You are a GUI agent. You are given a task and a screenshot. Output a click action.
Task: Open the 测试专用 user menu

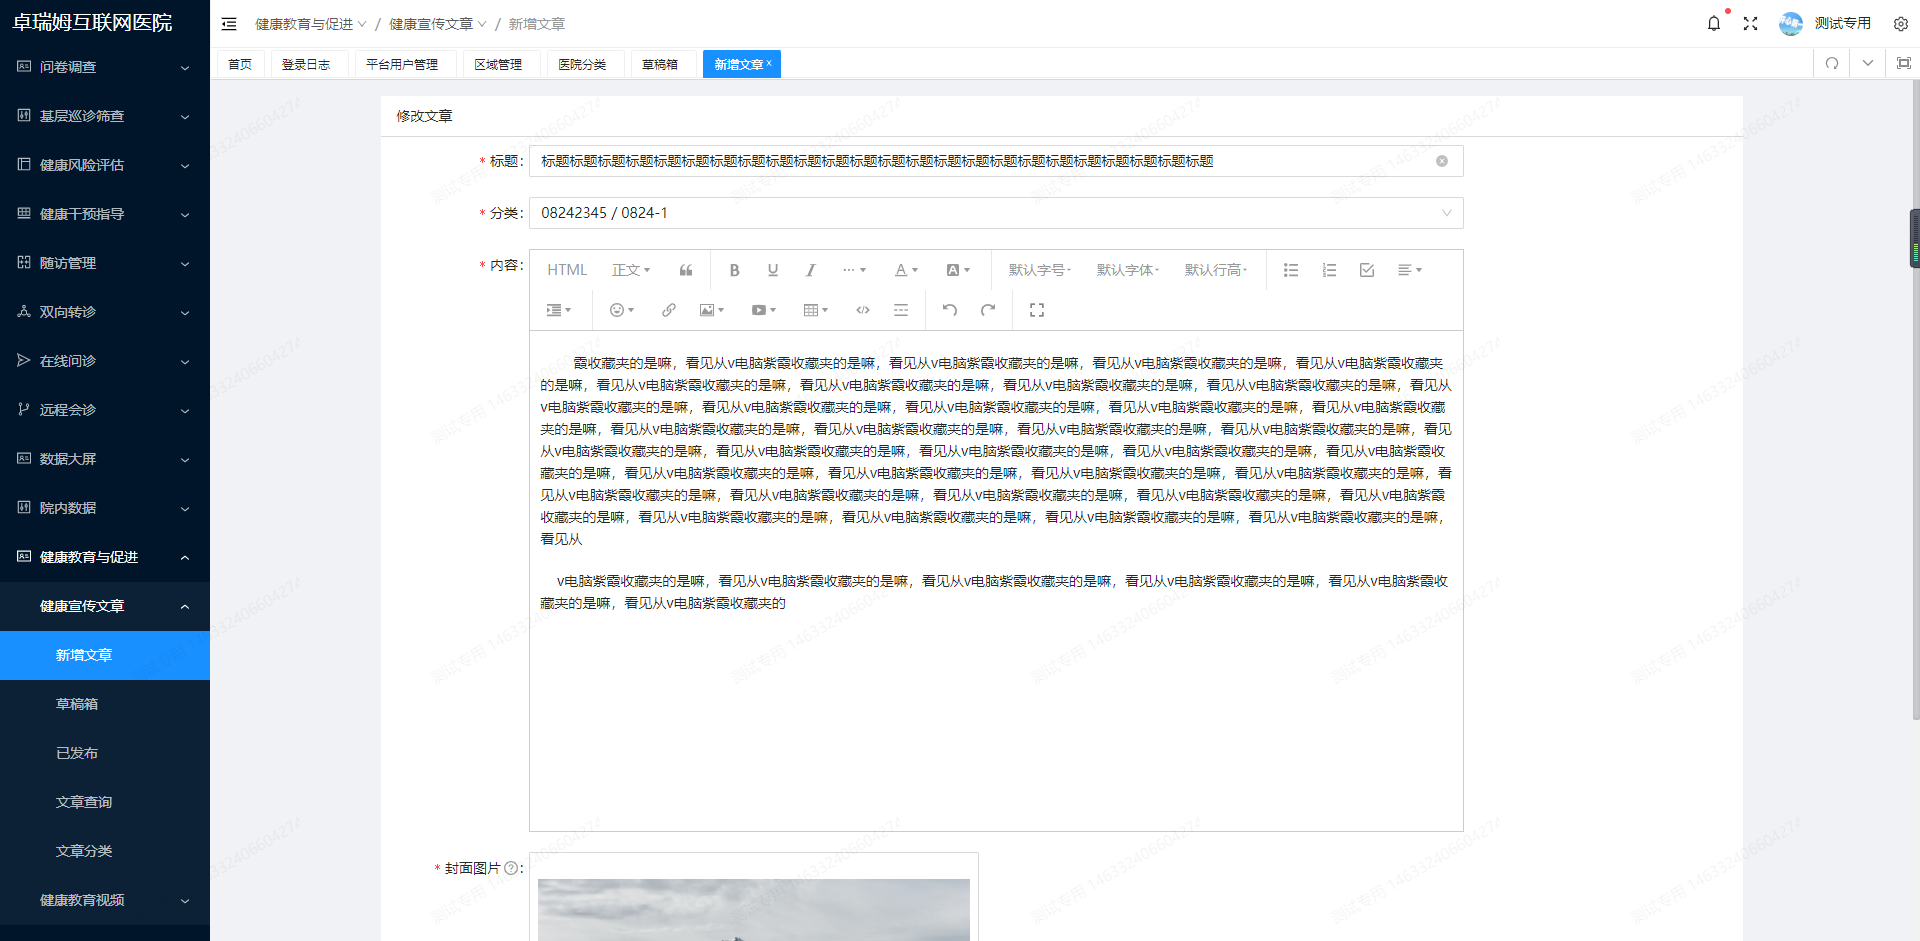[x=1825, y=23]
